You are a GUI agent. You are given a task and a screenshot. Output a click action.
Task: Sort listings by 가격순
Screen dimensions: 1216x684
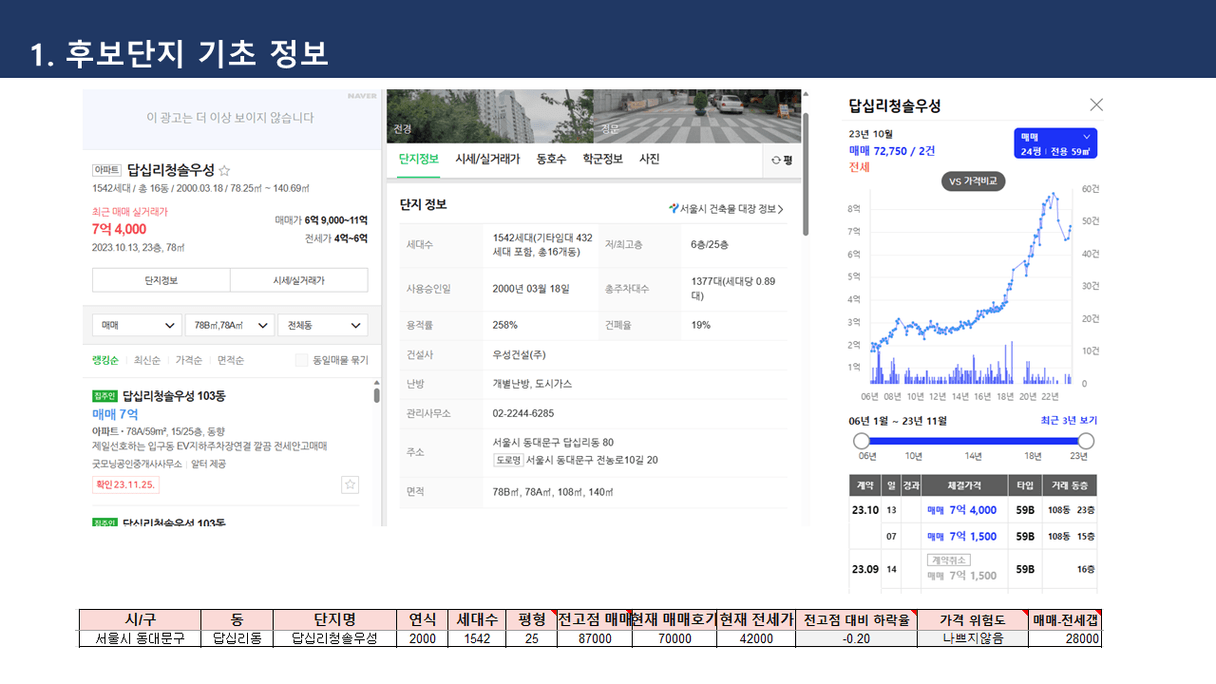click(189, 360)
